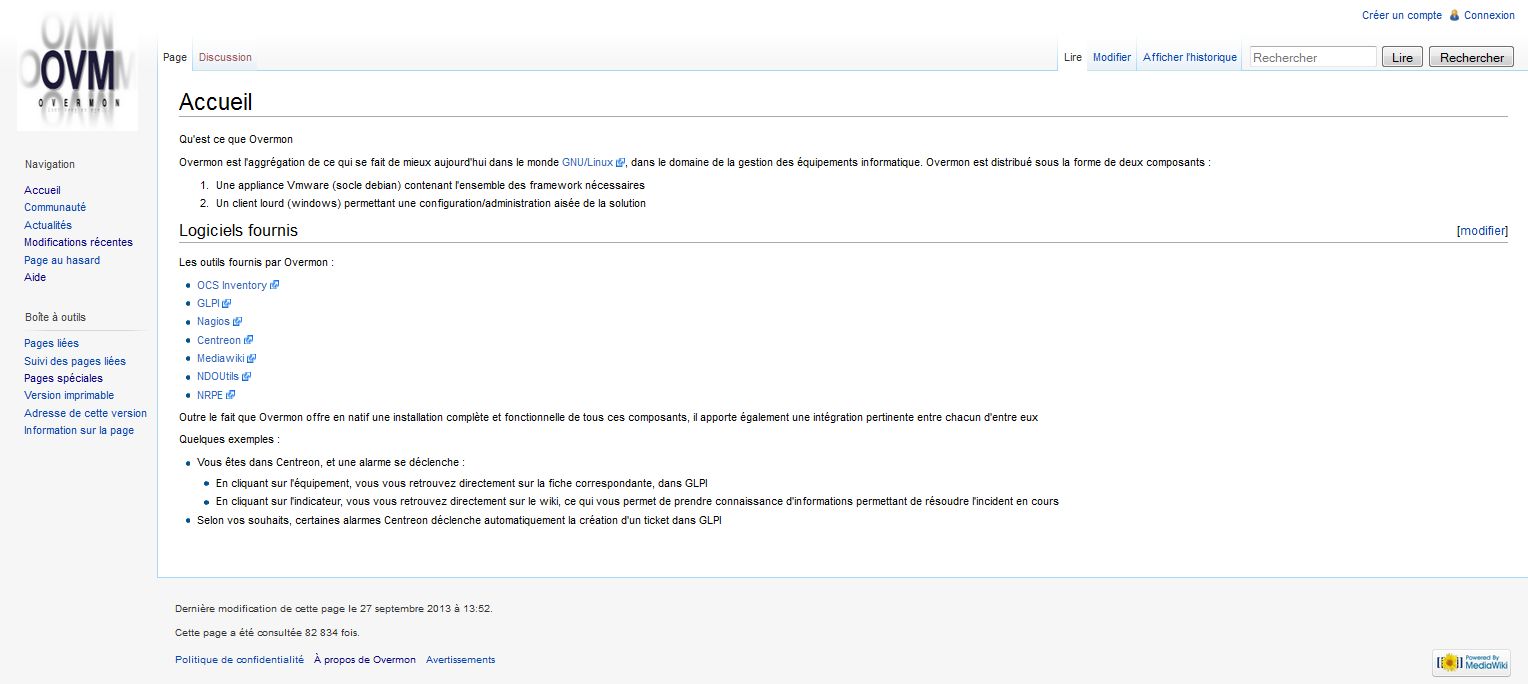Open Pages spéciales link
This screenshot has width=1528, height=684.
(63, 378)
